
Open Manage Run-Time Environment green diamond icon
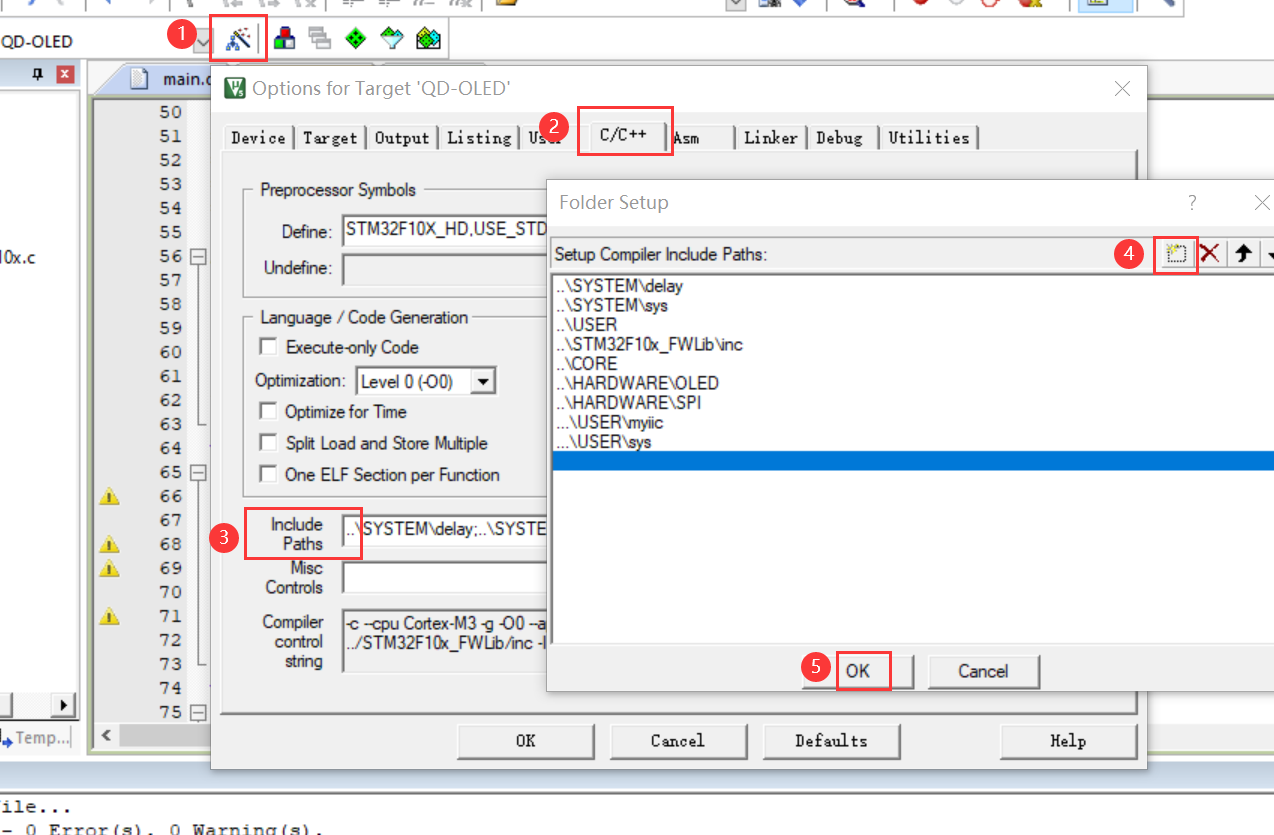point(356,39)
